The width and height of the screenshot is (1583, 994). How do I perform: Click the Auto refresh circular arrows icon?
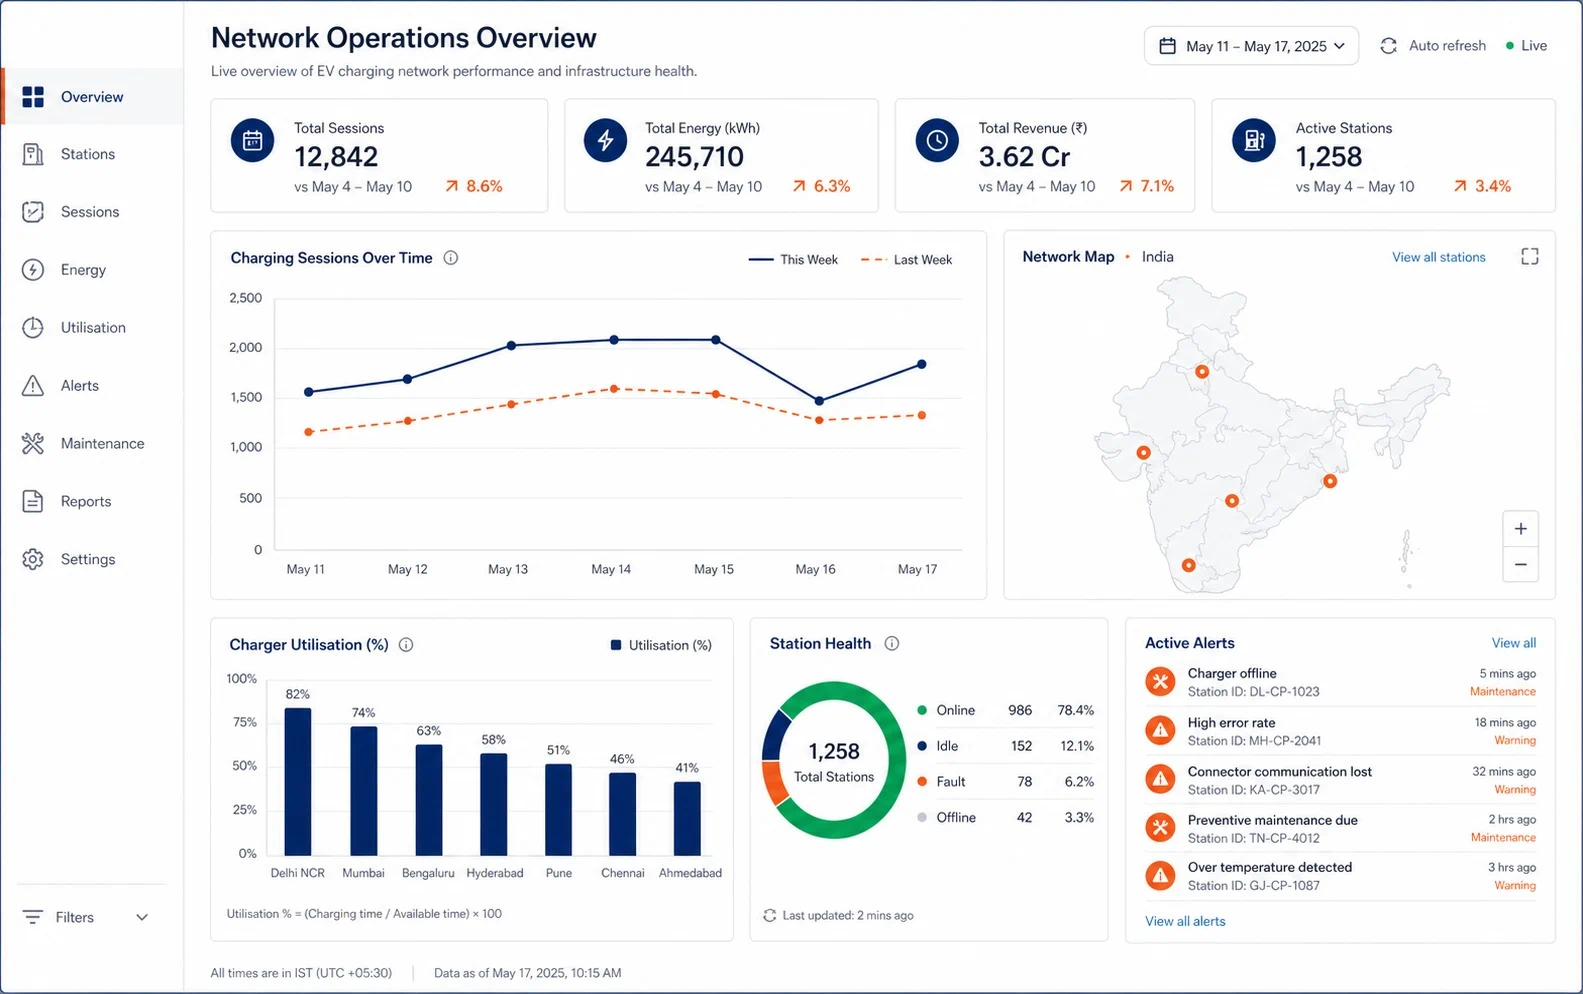[x=1388, y=46]
